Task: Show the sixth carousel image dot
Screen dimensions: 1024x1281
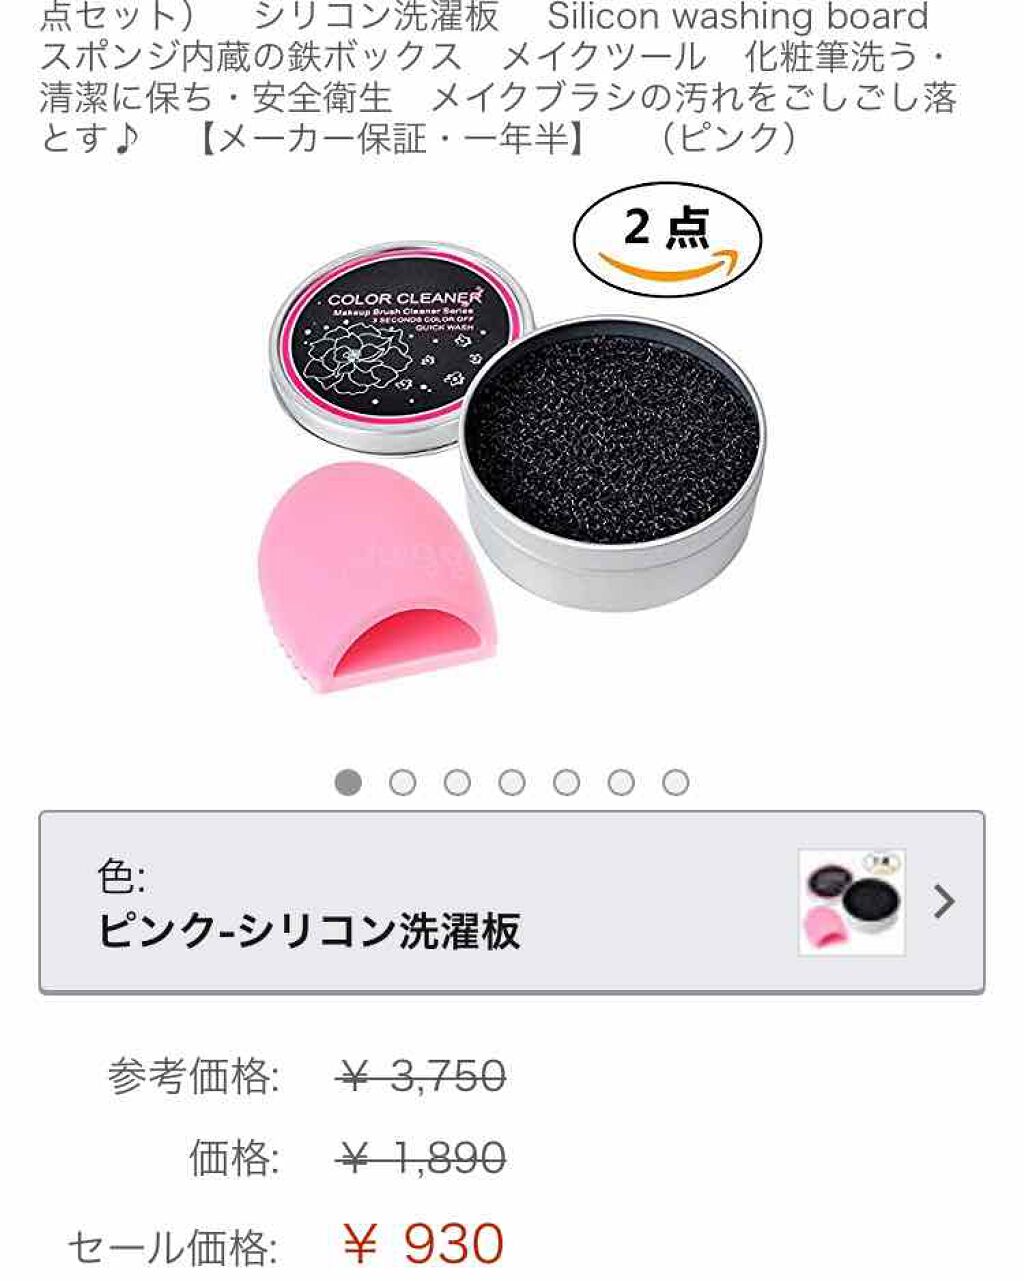Action: (x=621, y=782)
